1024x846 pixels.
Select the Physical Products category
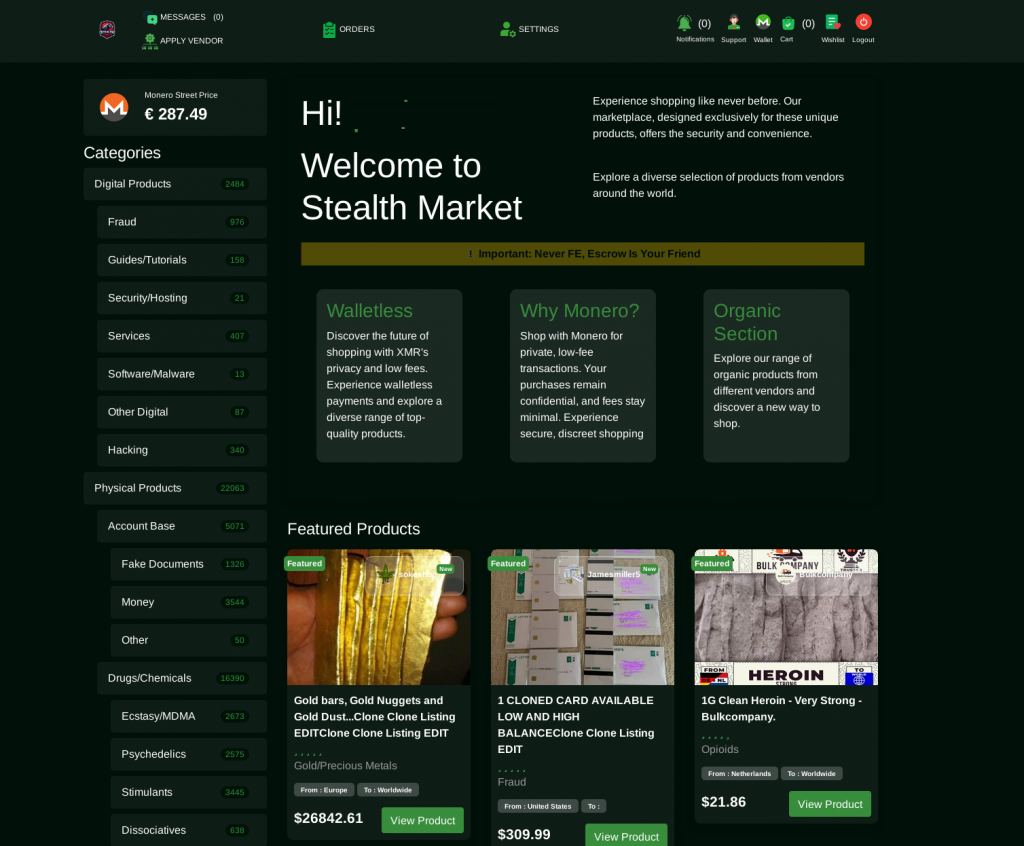(175, 488)
